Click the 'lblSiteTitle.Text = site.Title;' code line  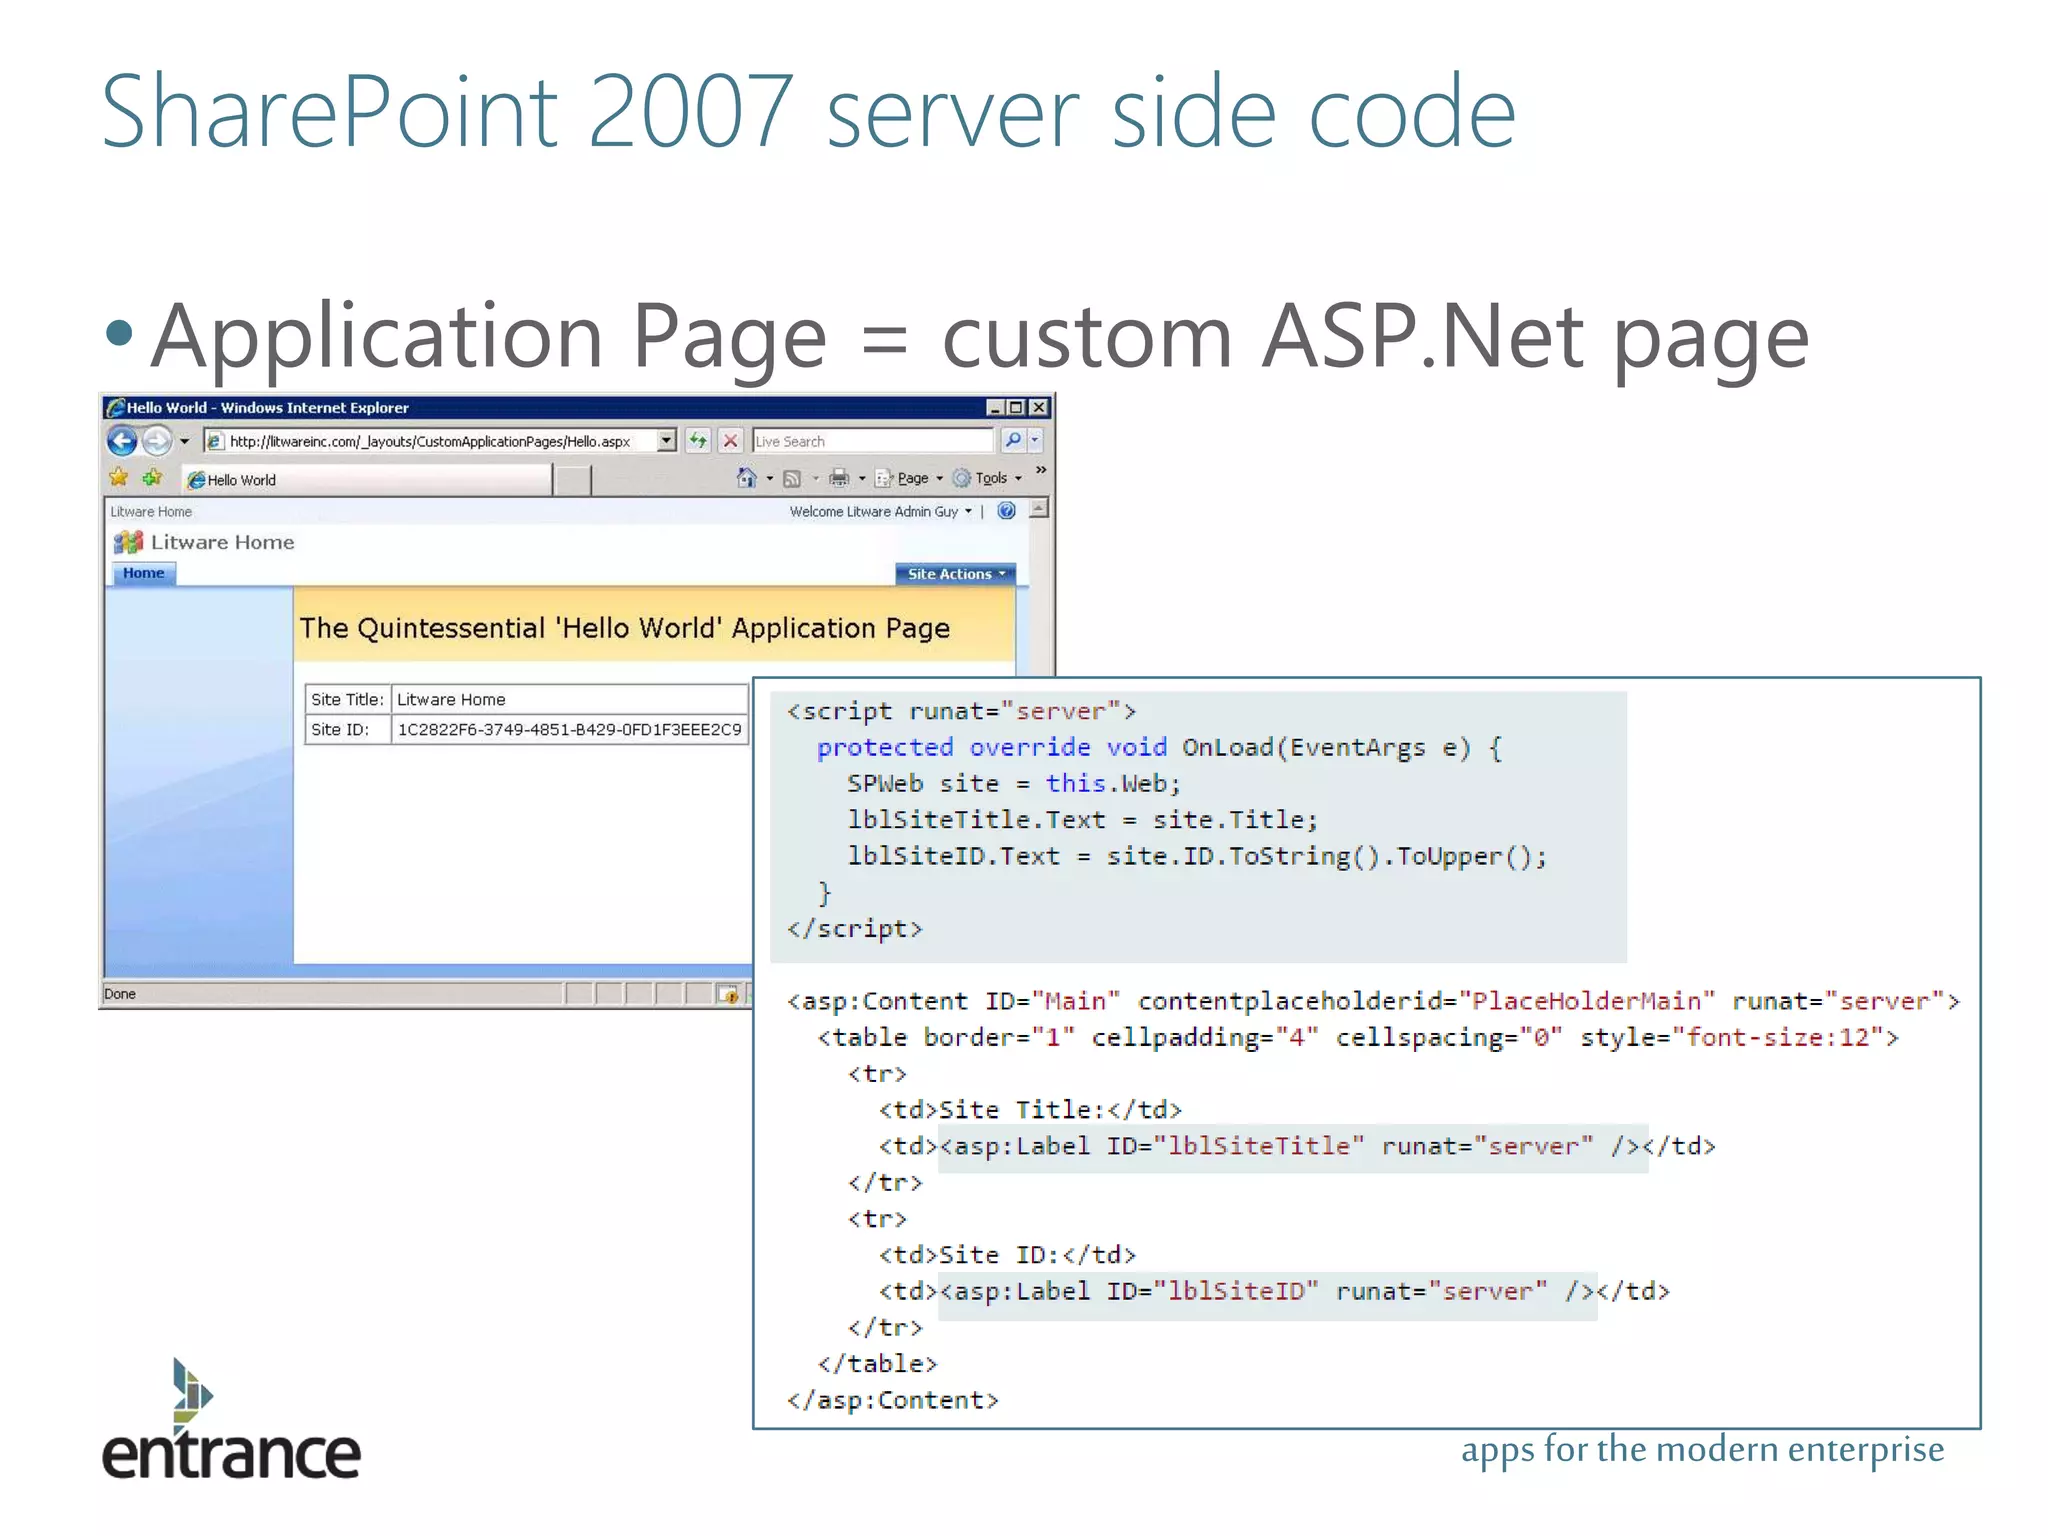[1083, 820]
